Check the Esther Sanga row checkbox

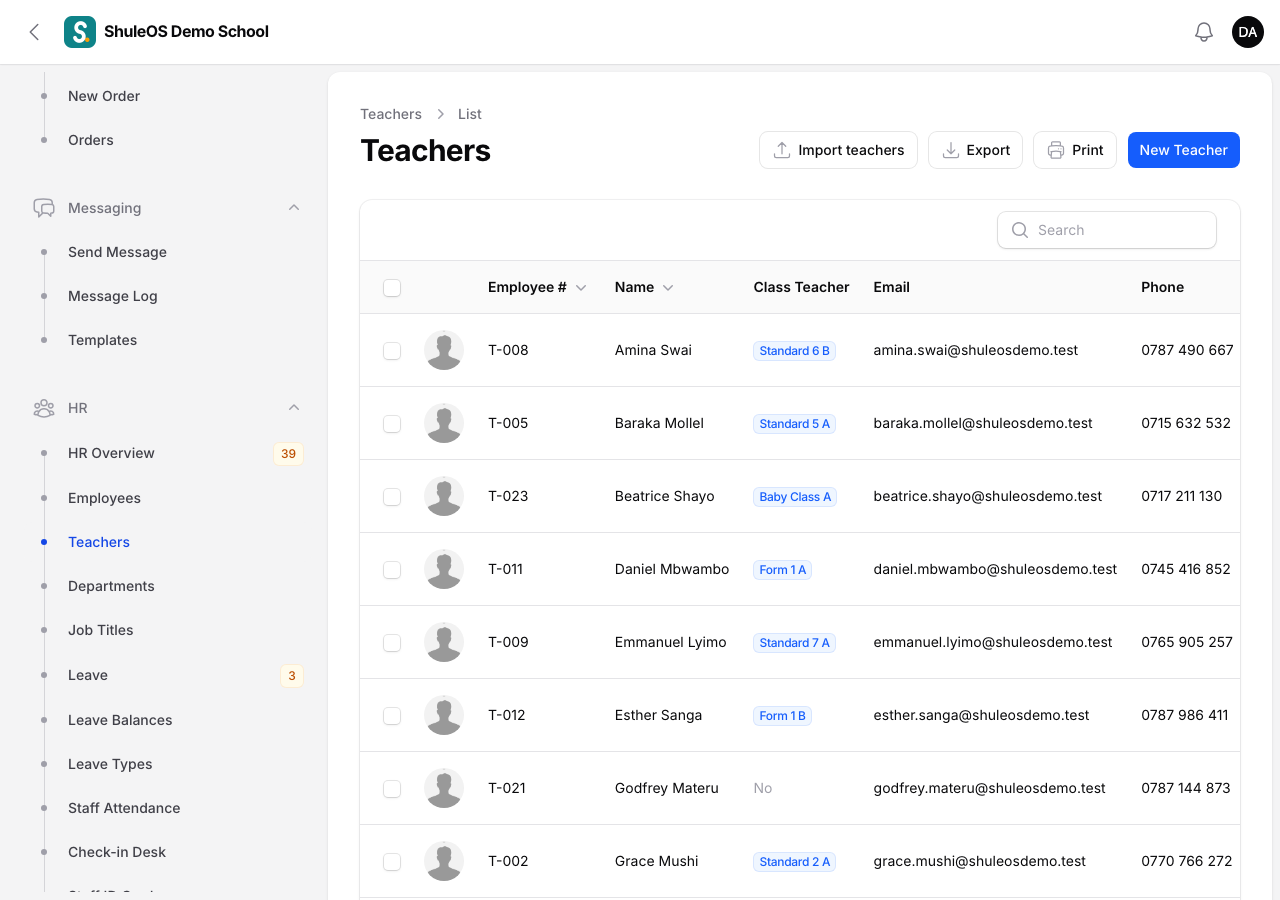[x=392, y=716]
